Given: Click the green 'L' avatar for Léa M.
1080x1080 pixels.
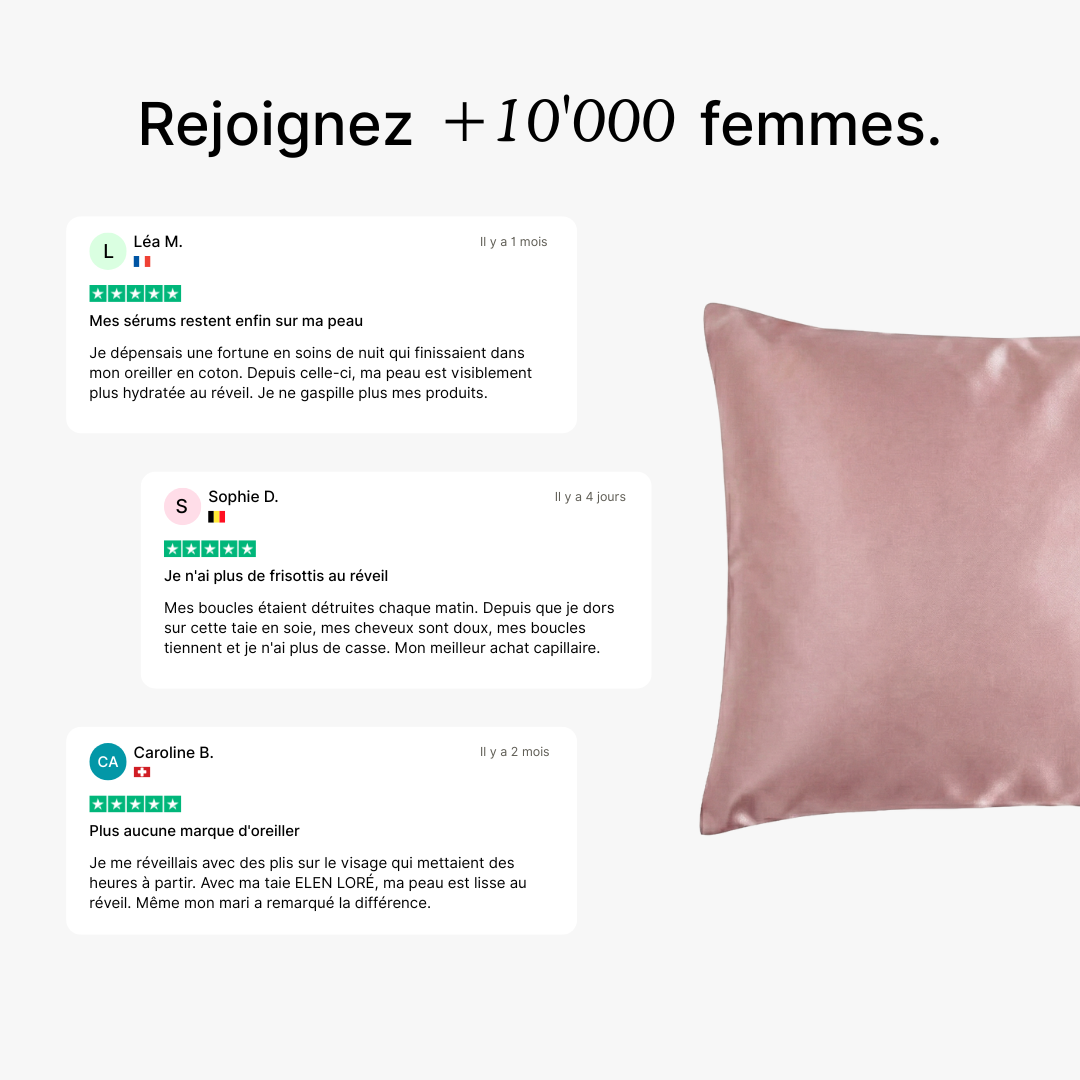Looking at the screenshot, I should (108, 251).
